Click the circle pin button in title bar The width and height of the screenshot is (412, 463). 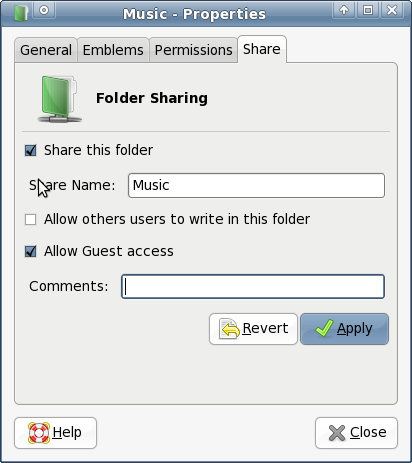point(44,10)
